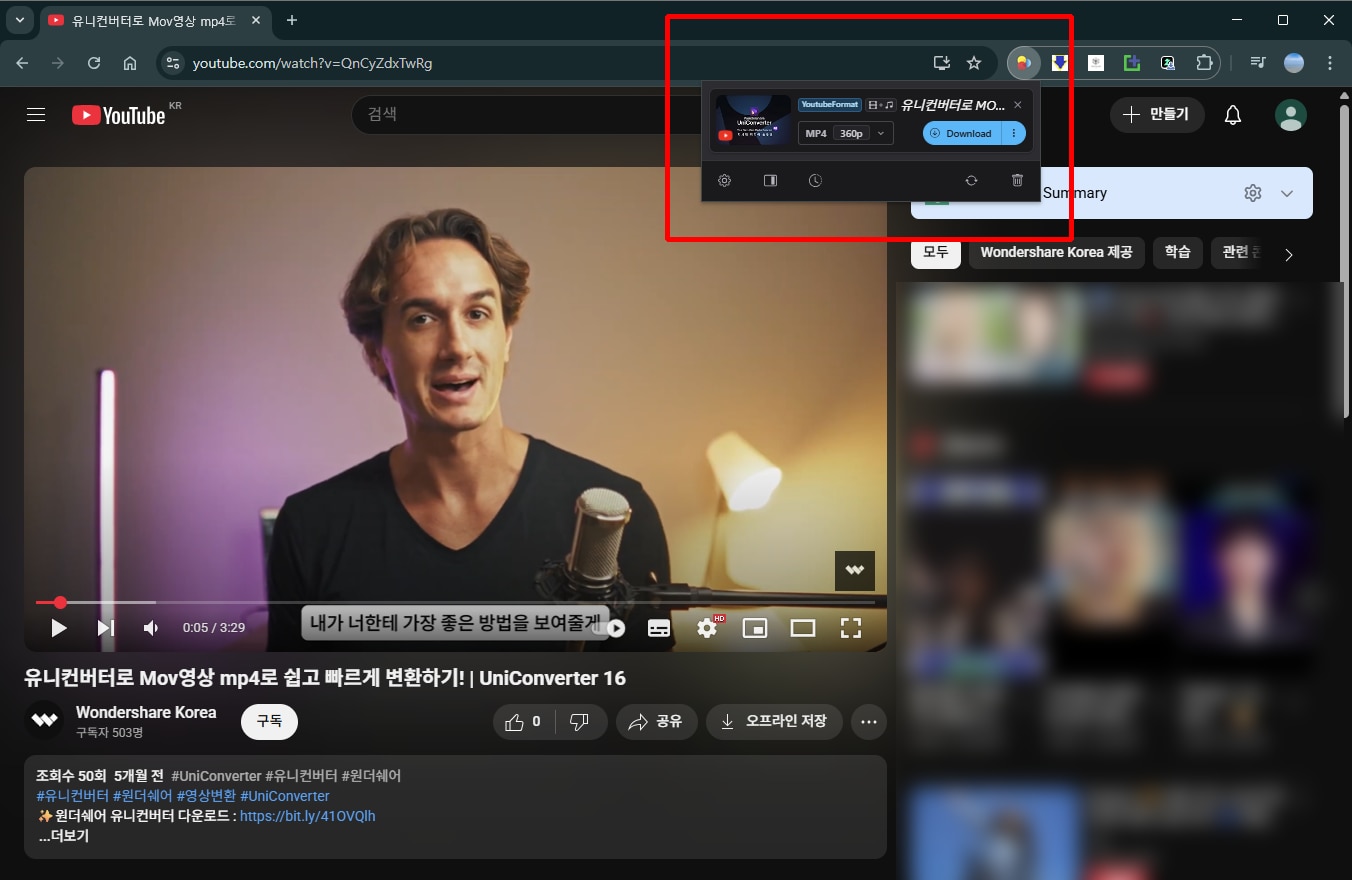The width and height of the screenshot is (1352, 880).
Task: Expand the MP4 360p quality dropdown
Action: pos(845,133)
